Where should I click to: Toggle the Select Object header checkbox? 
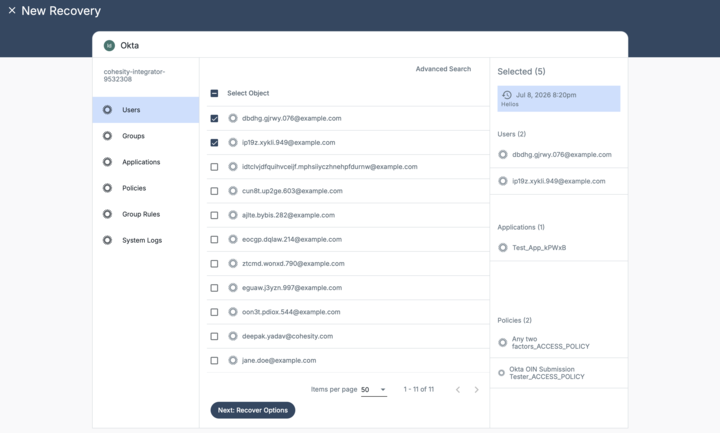point(214,93)
